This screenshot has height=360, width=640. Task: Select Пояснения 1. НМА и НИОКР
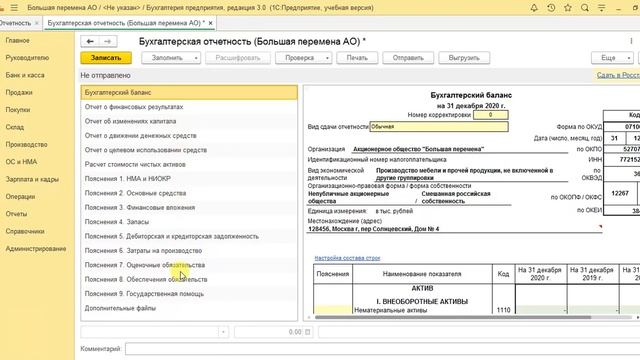[189, 179]
